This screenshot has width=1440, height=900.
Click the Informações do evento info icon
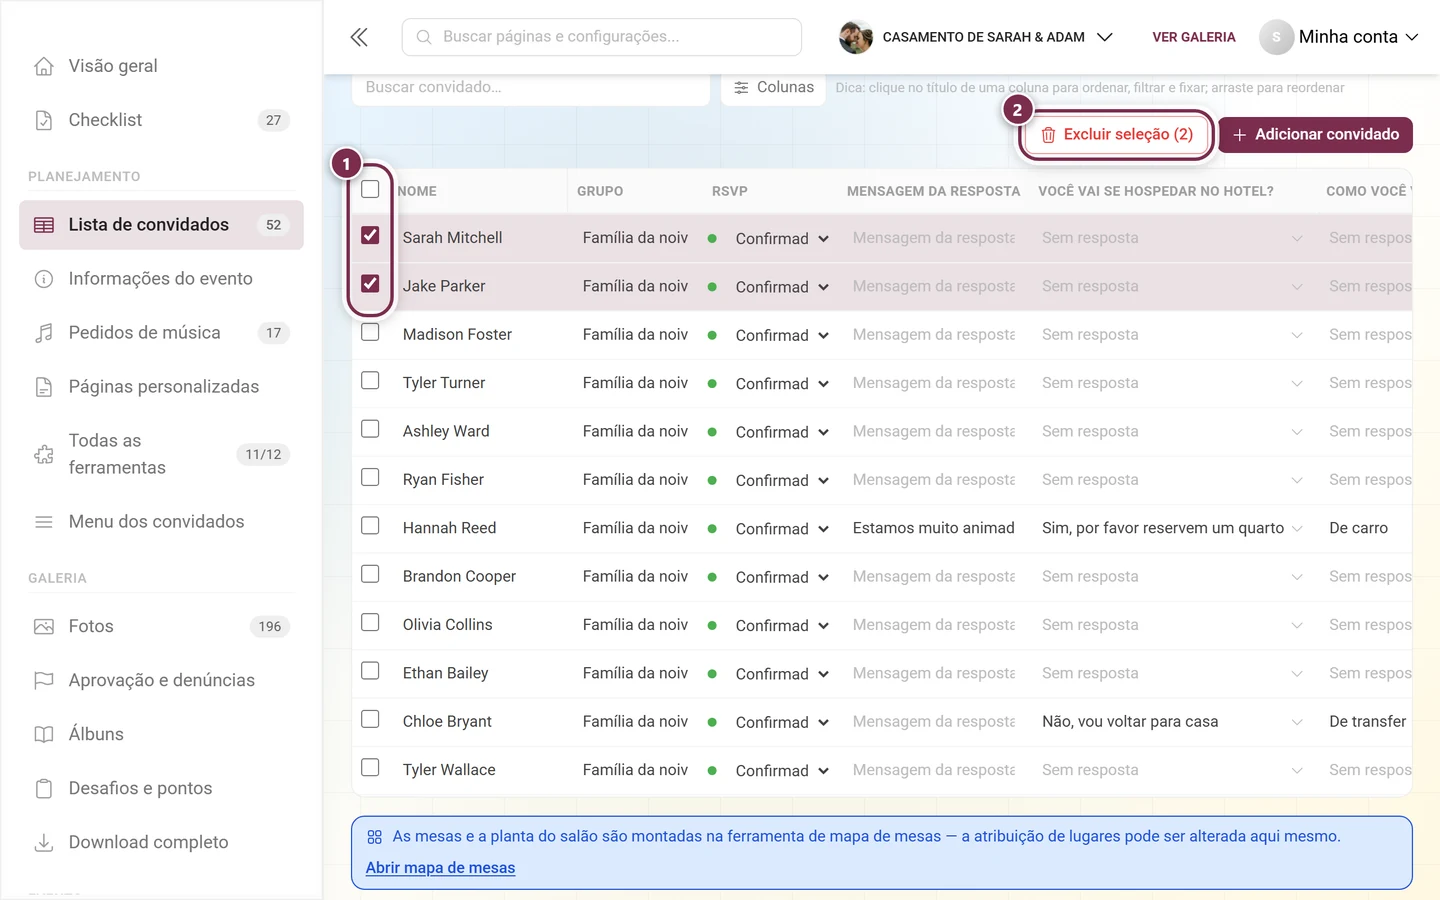point(44,279)
